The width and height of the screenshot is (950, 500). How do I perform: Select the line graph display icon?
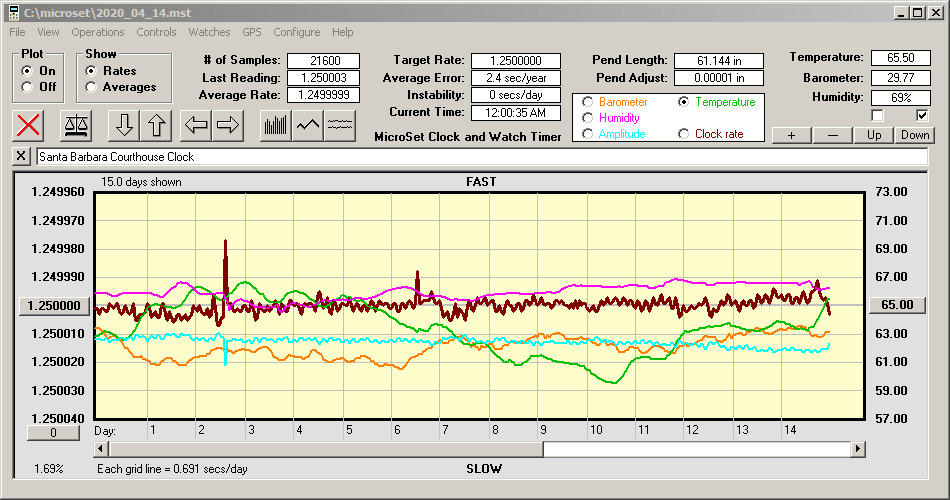click(308, 125)
